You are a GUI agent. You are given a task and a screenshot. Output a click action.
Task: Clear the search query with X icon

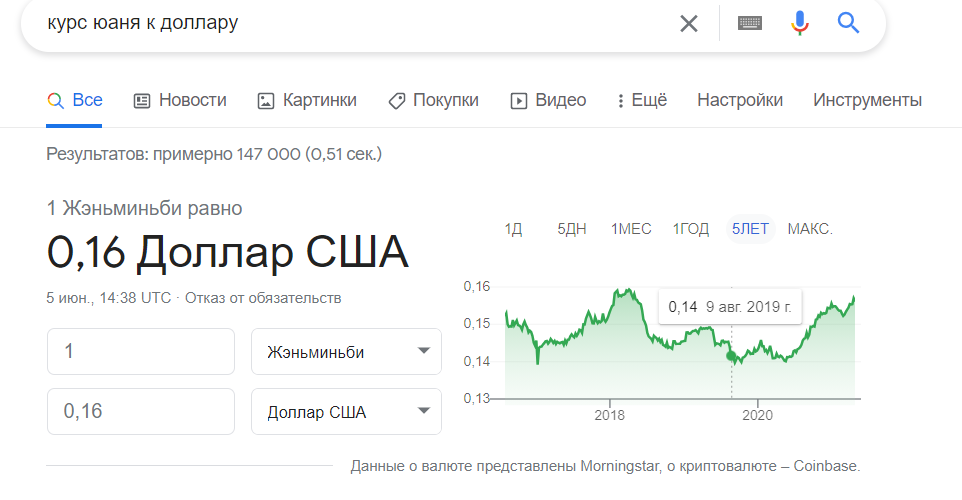coord(689,23)
